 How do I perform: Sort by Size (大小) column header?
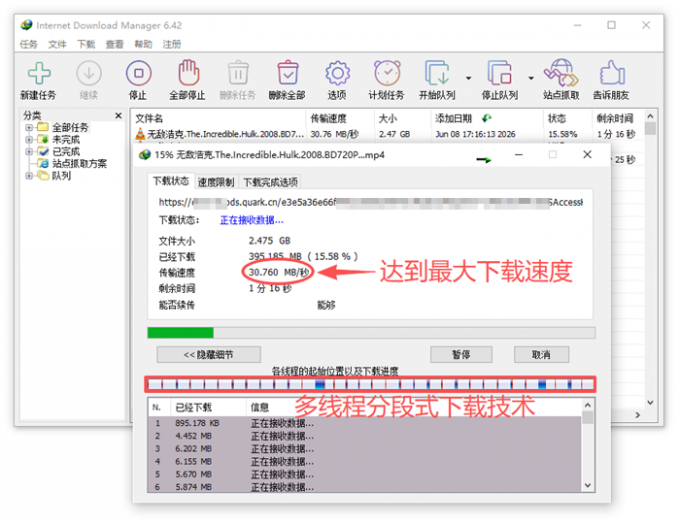(x=402, y=118)
